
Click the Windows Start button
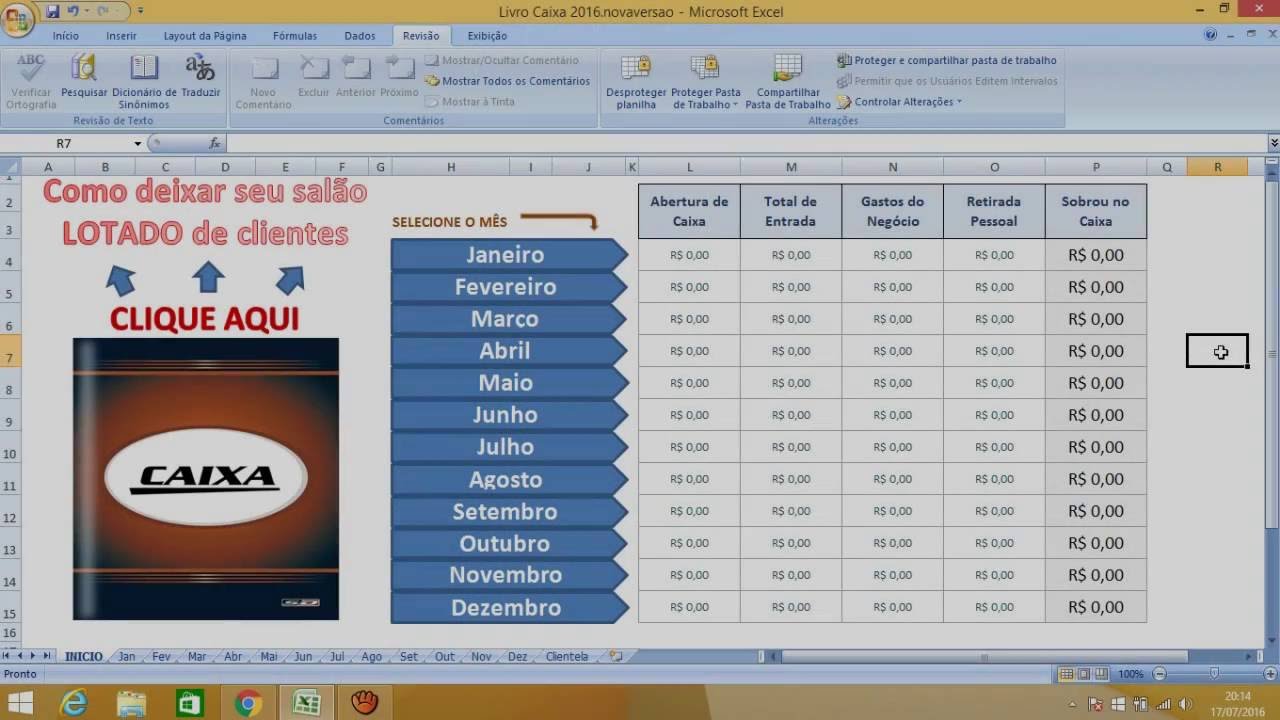20,703
